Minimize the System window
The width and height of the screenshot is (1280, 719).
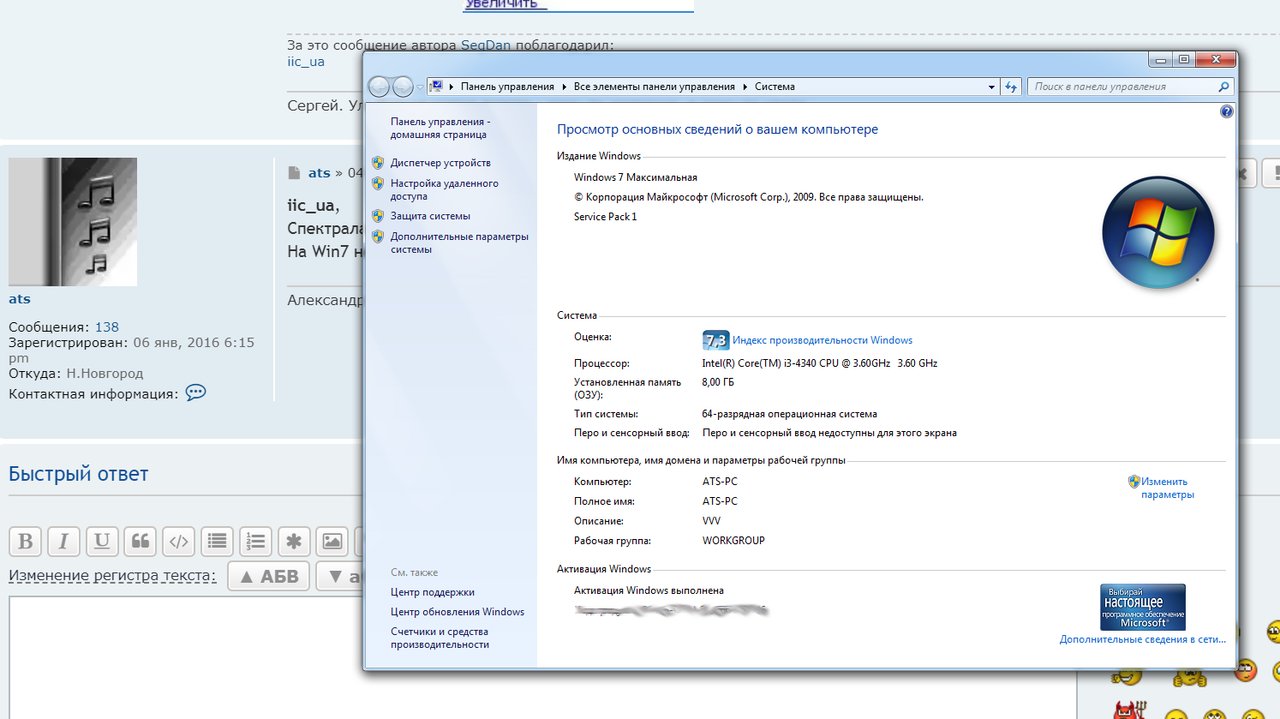coord(1162,60)
